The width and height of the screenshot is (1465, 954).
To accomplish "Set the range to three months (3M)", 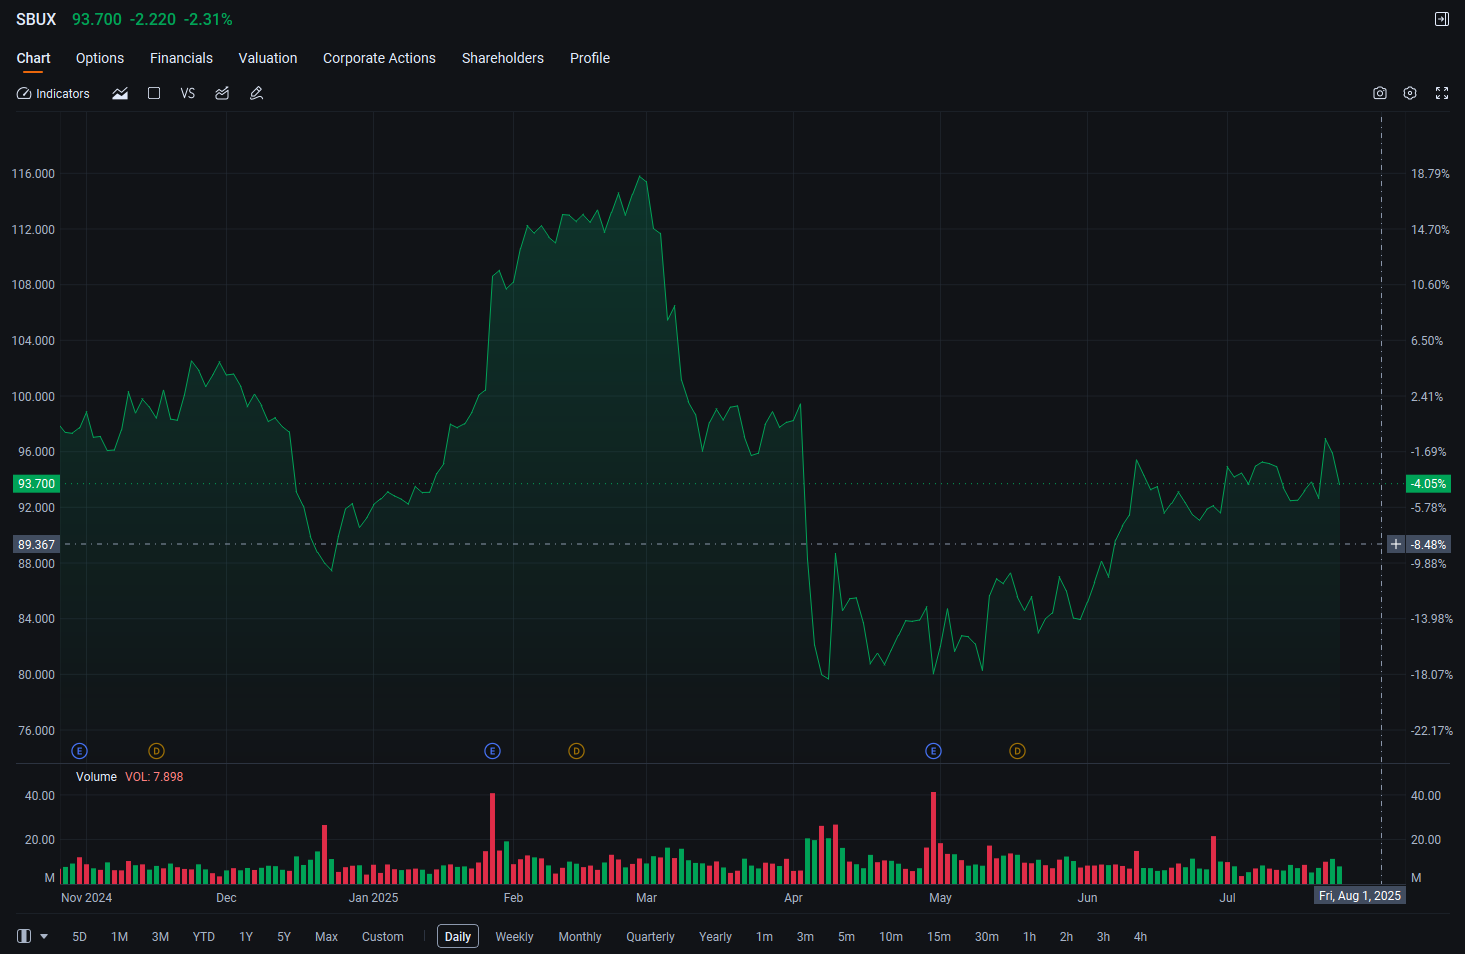I will (x=160, y=937).
